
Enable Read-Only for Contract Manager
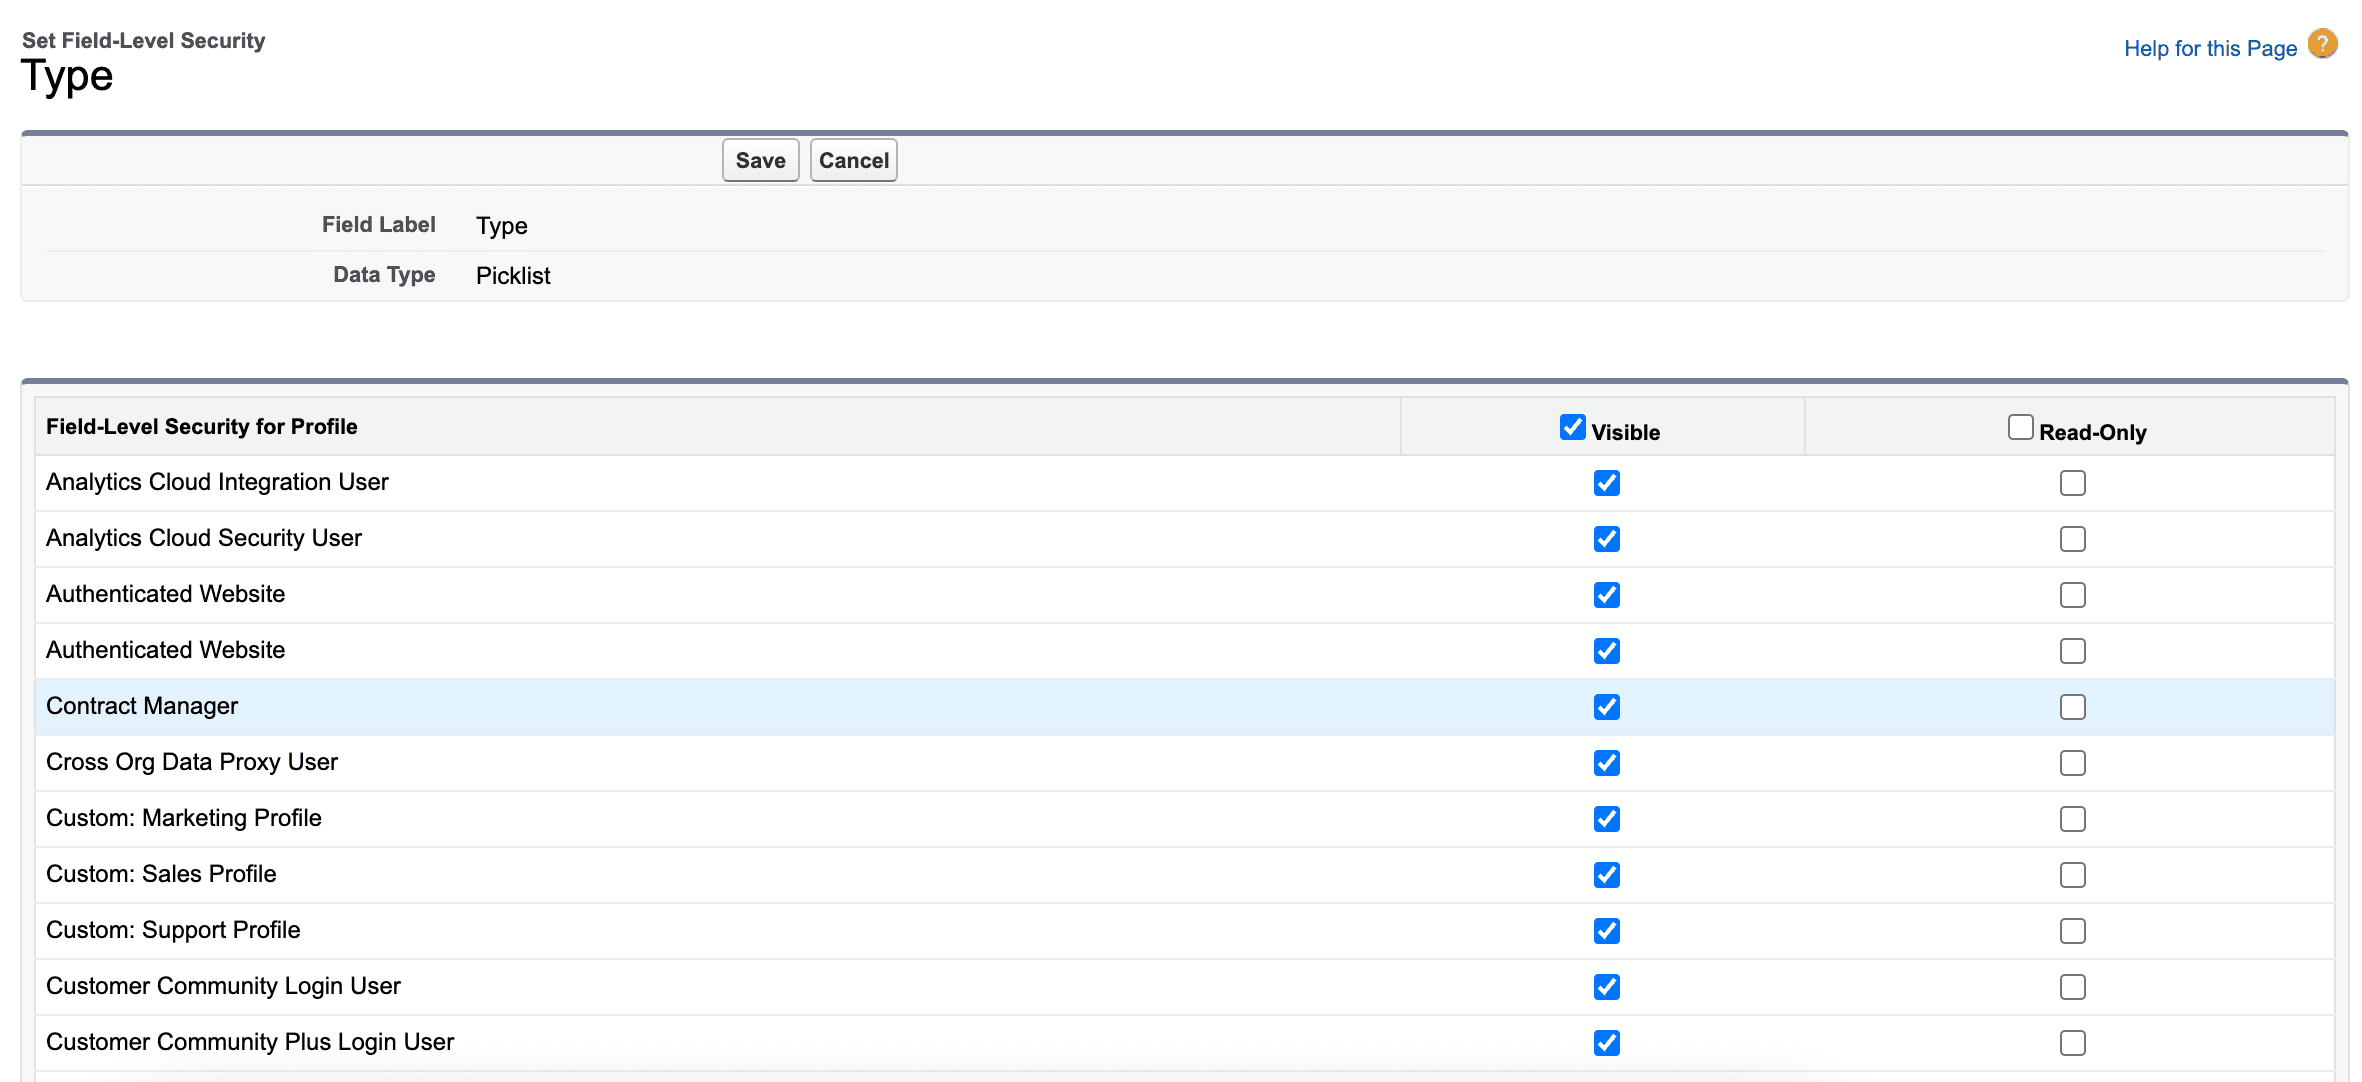(2072, 707)
